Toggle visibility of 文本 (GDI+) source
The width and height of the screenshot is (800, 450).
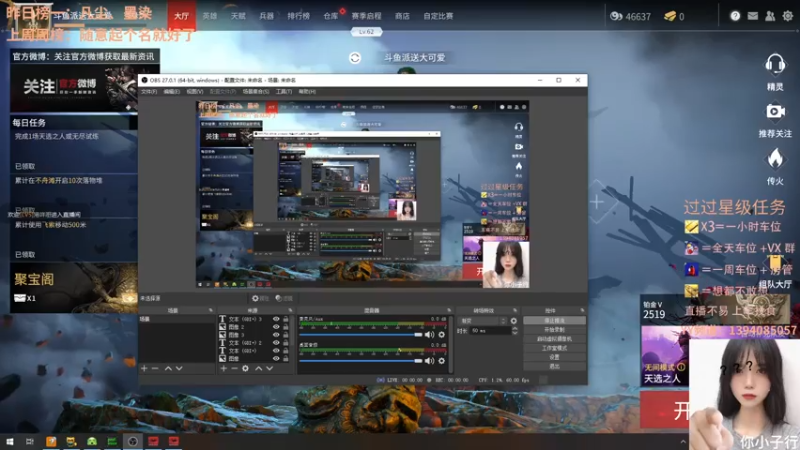pyautogui.click(x=276, y=351)
